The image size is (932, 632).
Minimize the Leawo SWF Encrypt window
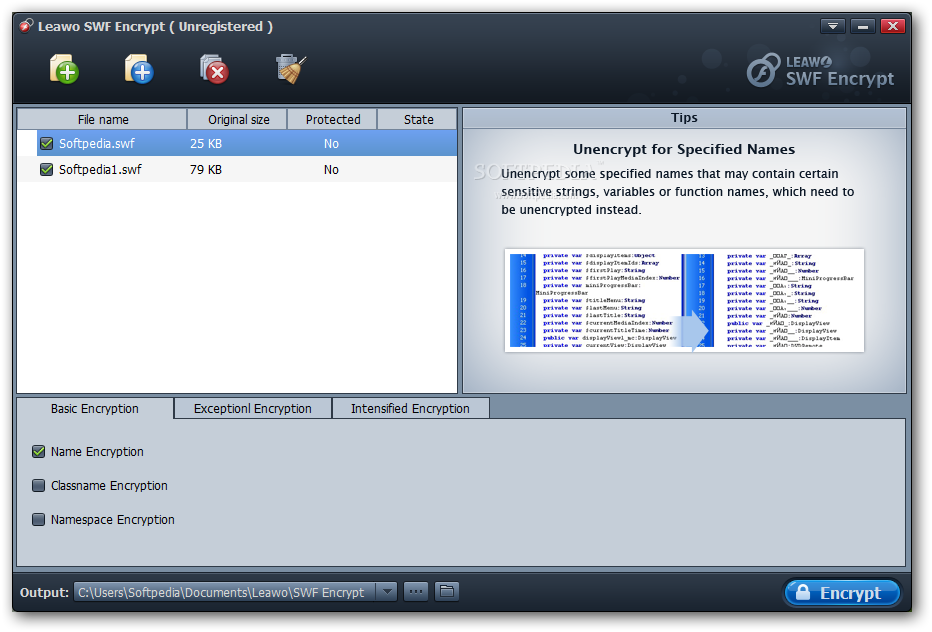[863, 26]
